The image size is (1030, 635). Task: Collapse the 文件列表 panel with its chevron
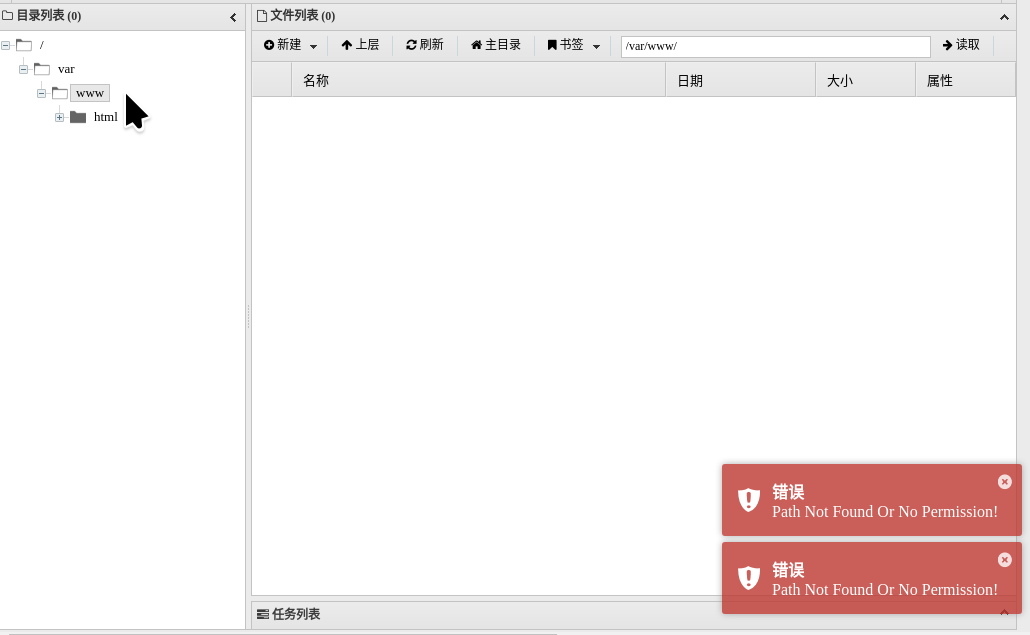pos(1004,16)
